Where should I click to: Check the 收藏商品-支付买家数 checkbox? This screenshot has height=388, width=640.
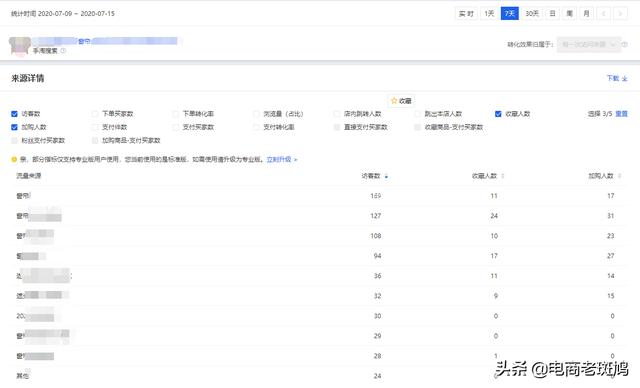[418, 127]
